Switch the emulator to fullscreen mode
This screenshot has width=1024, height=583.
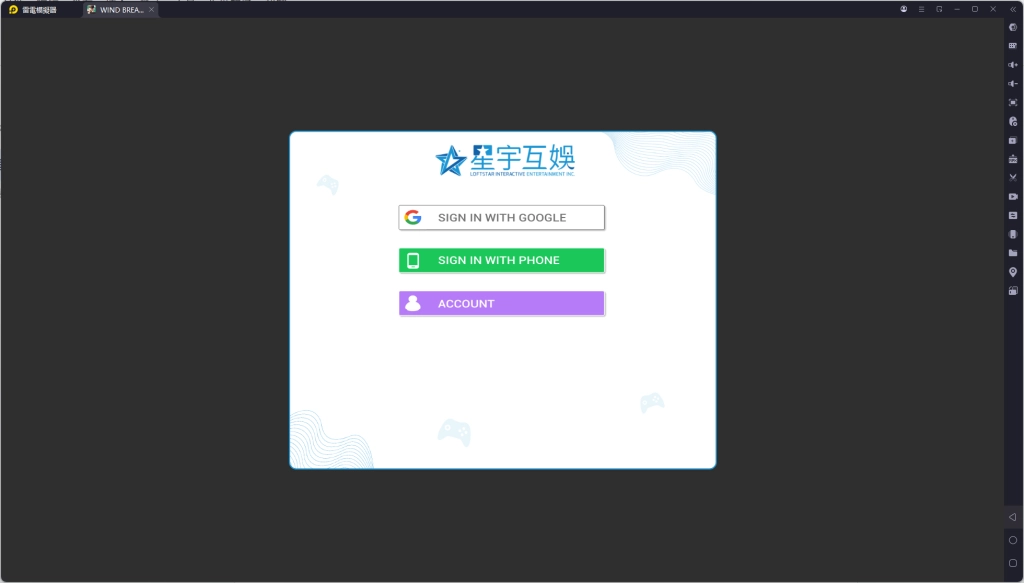click(x=1013, y=102)
